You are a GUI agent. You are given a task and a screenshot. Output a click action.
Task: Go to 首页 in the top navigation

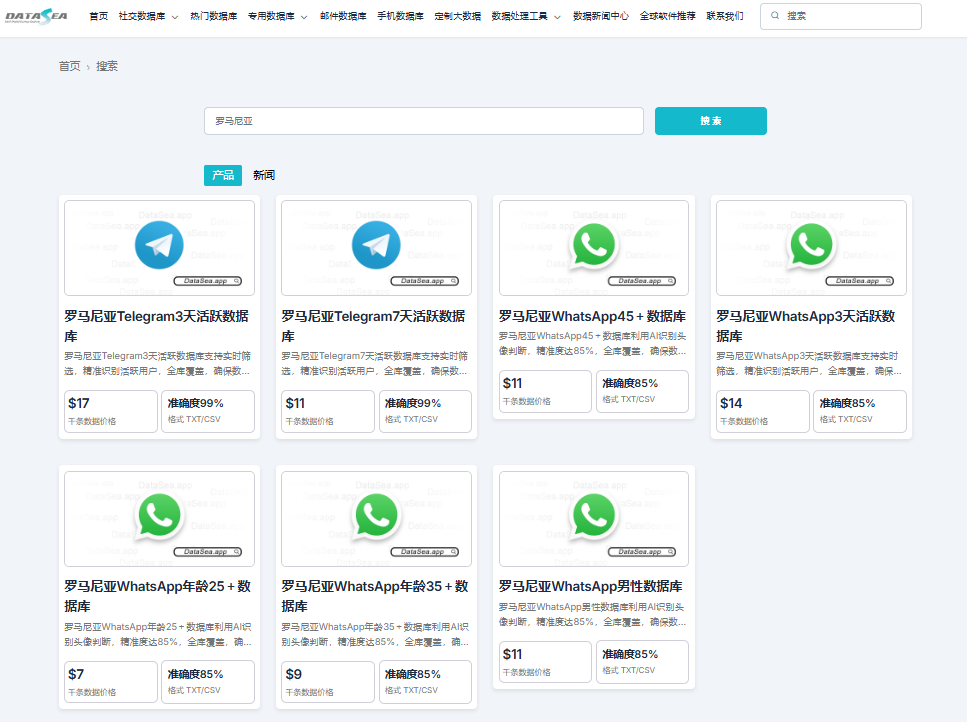(x=99, y=16)
